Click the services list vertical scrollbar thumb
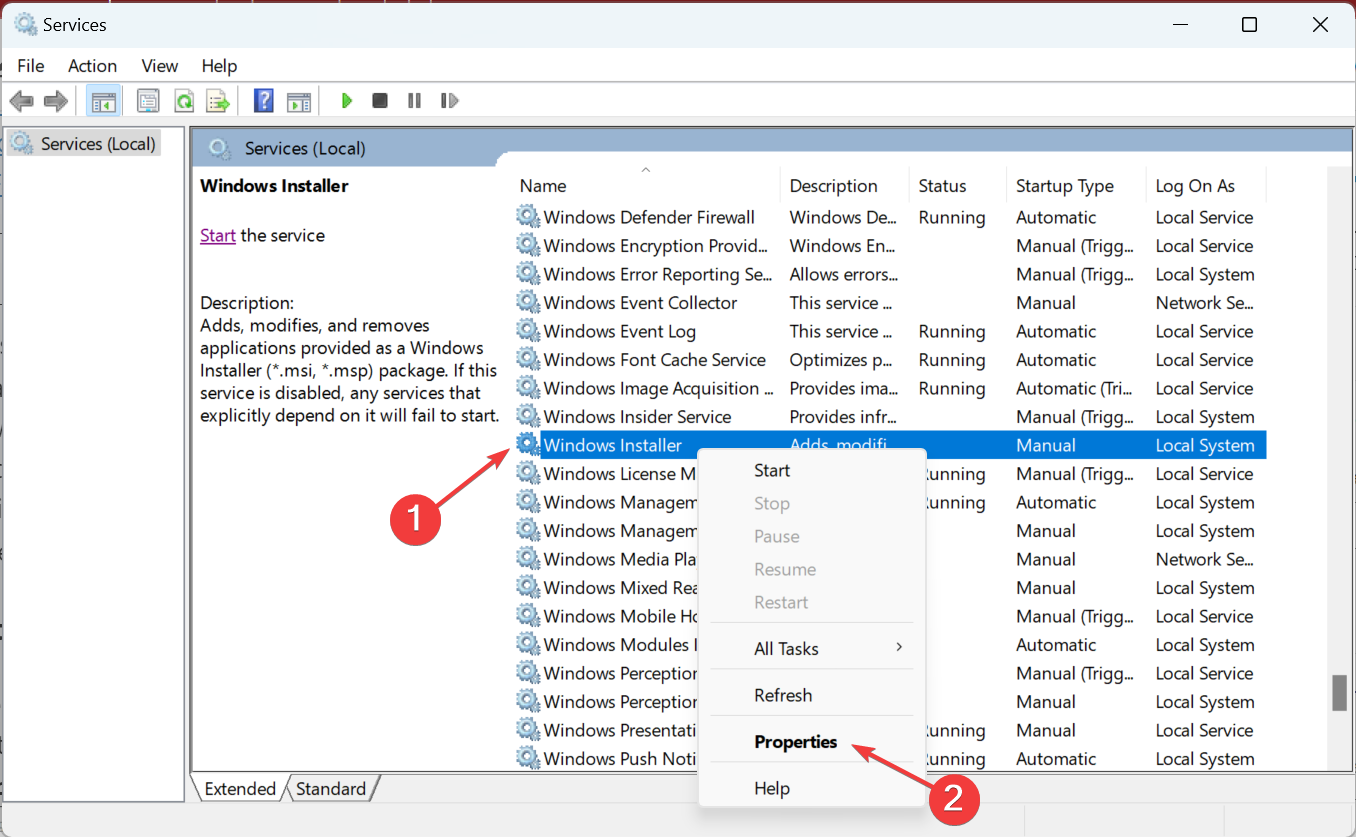The width and height of the screenshot is (1356, 837). (1339, 692)
